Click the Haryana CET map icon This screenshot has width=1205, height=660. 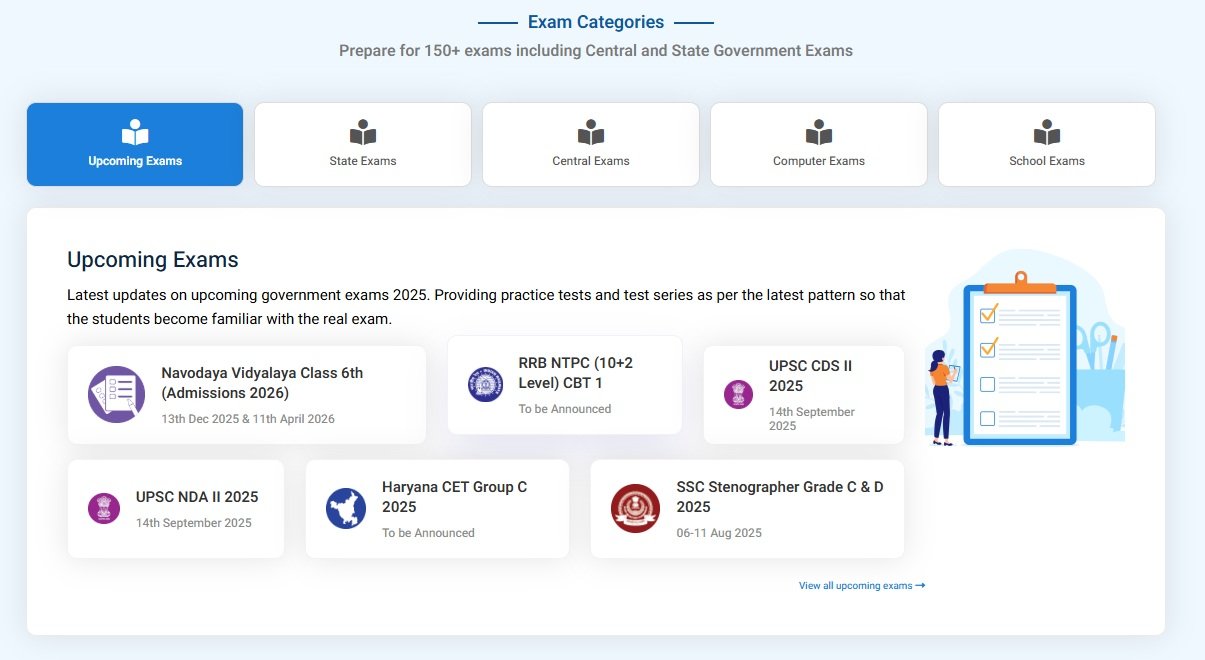click(x=346, y=508)
